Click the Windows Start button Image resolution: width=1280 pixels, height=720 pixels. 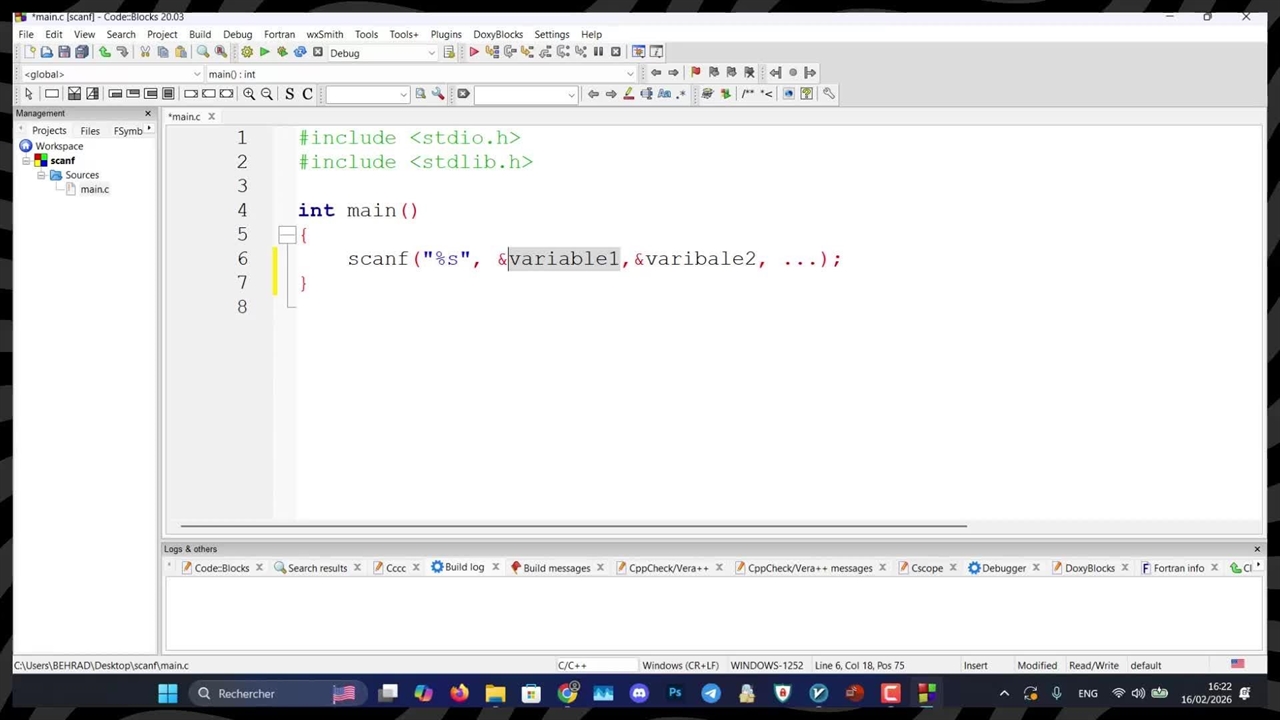pyautogui.click(x=167, y=693)
